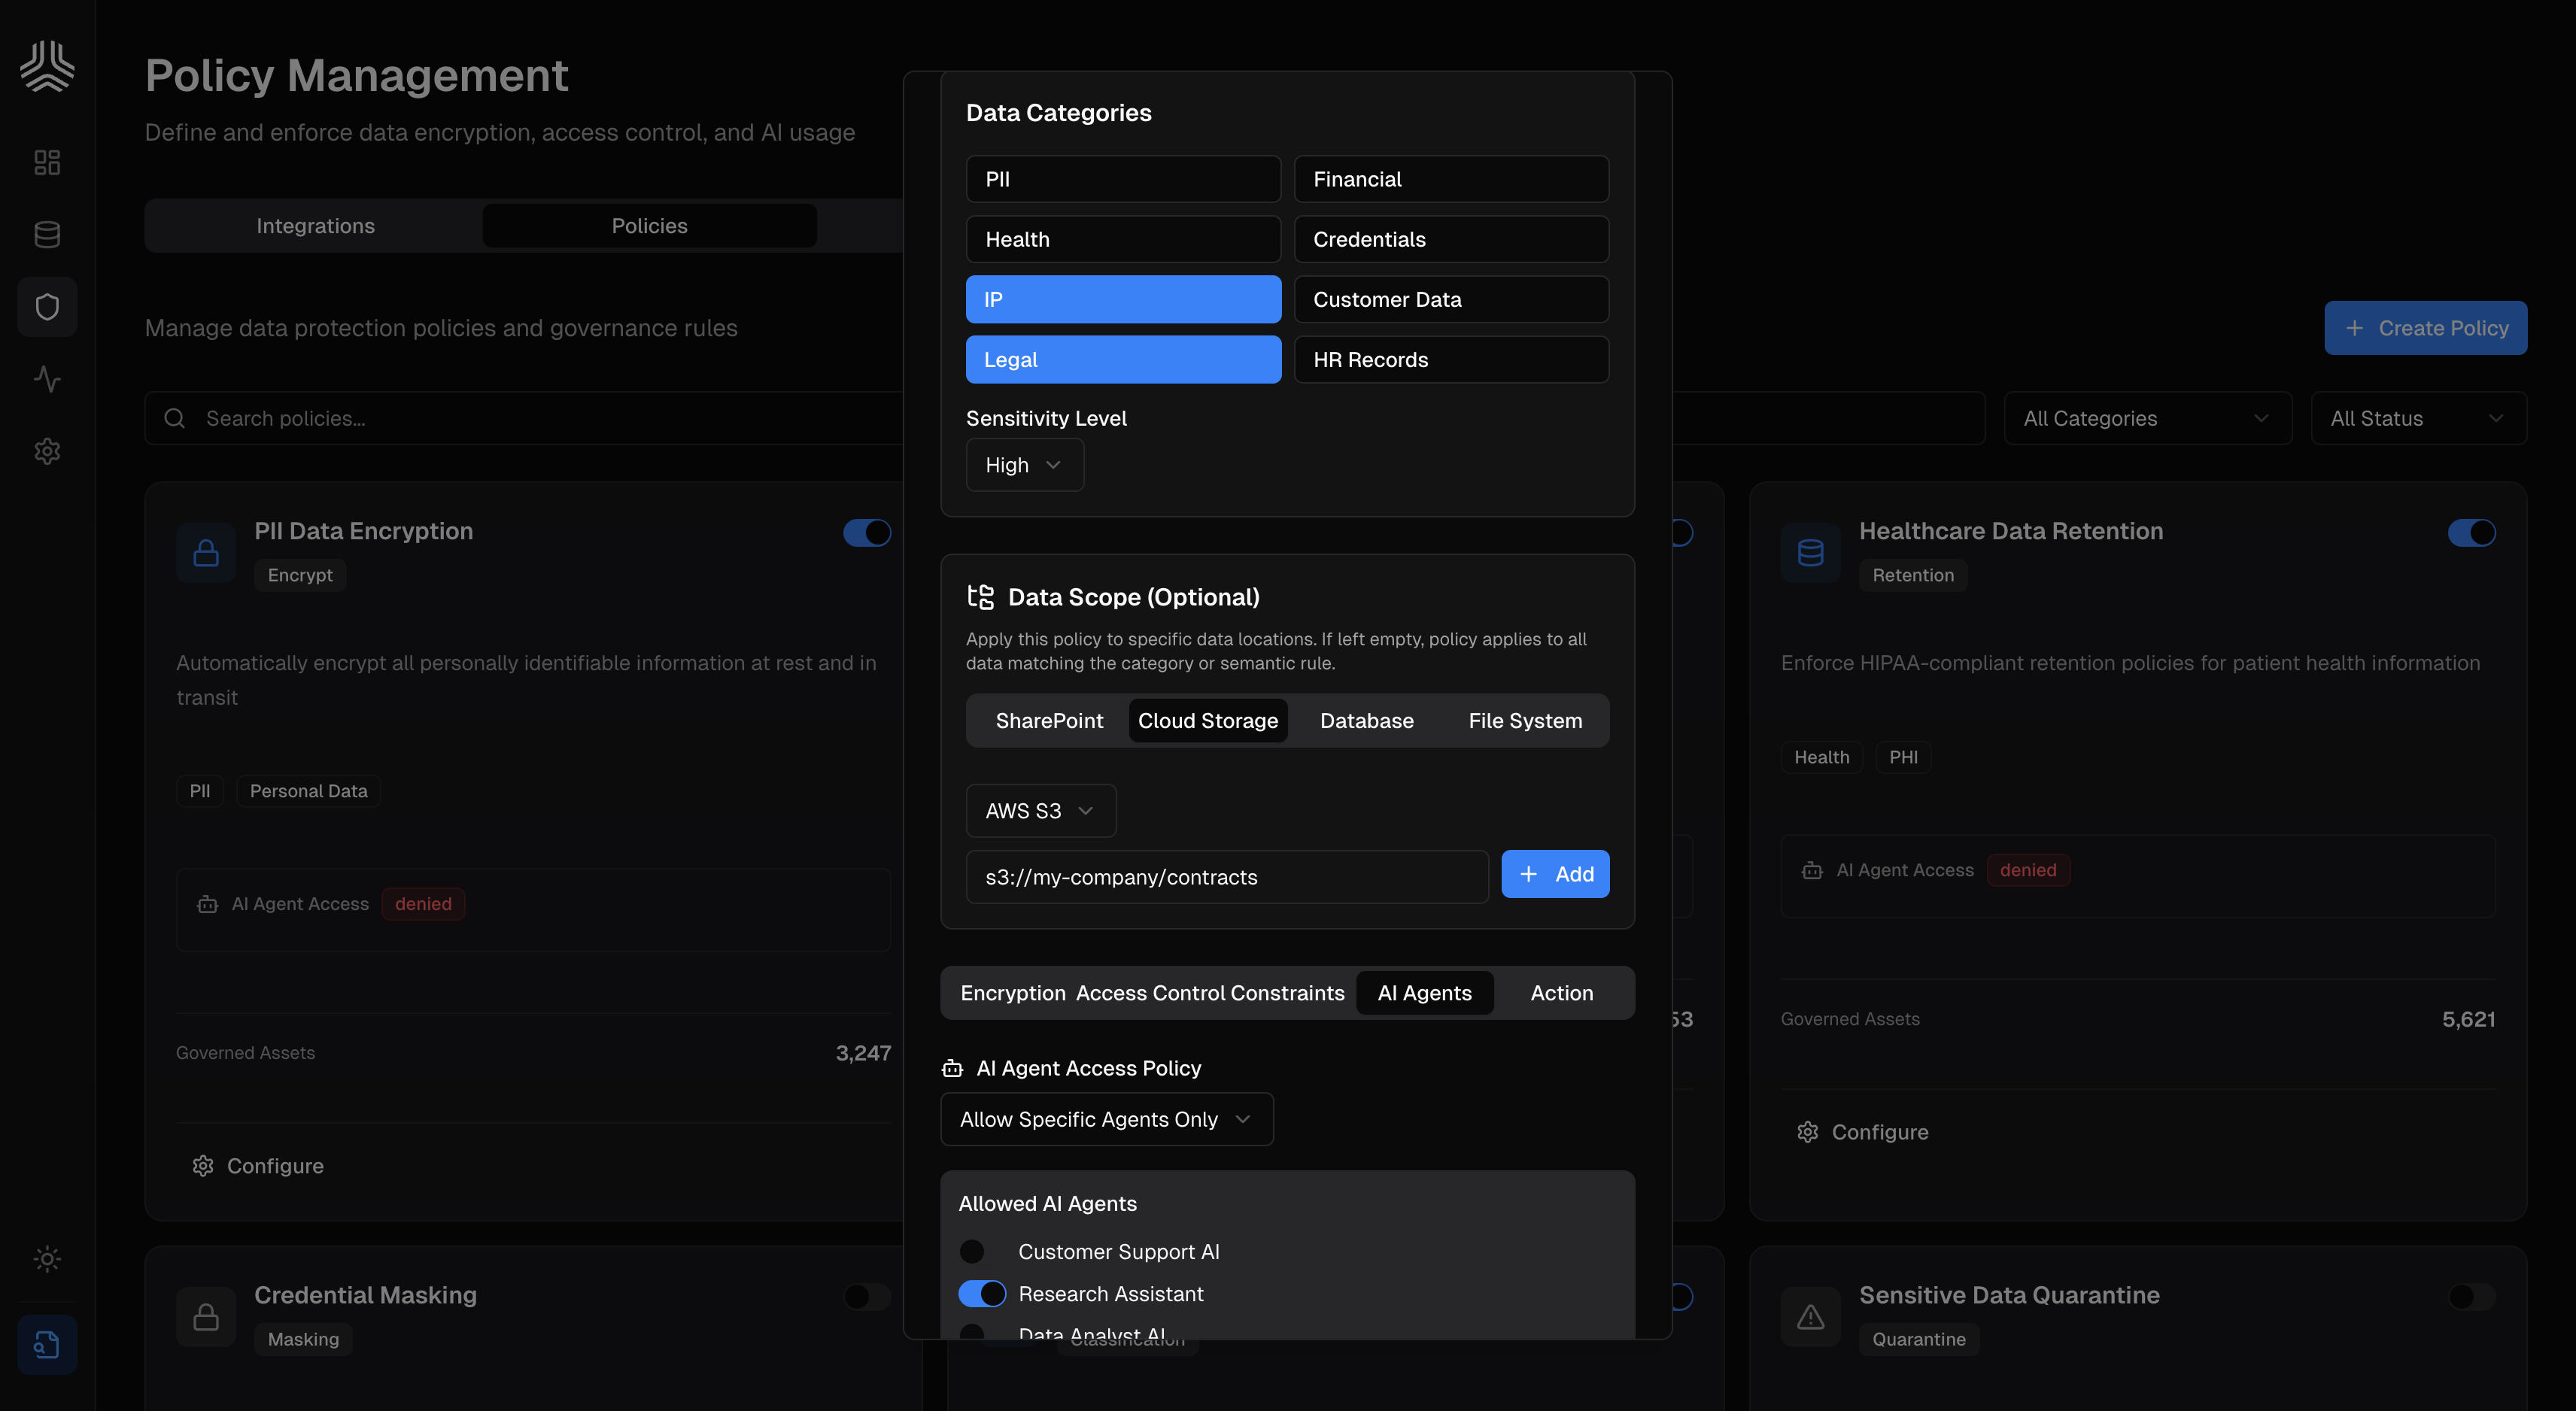The height and width of the screenshot is (1411, 2576).
Task: Click the Credential Masking lock icon
Action: tap(206, 1316)
